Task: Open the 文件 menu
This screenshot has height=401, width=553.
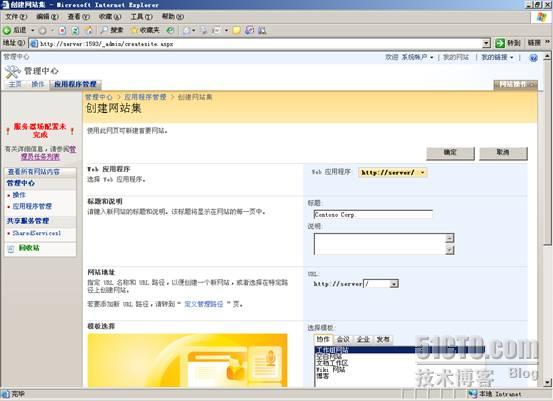Action: tap(16, 17)
